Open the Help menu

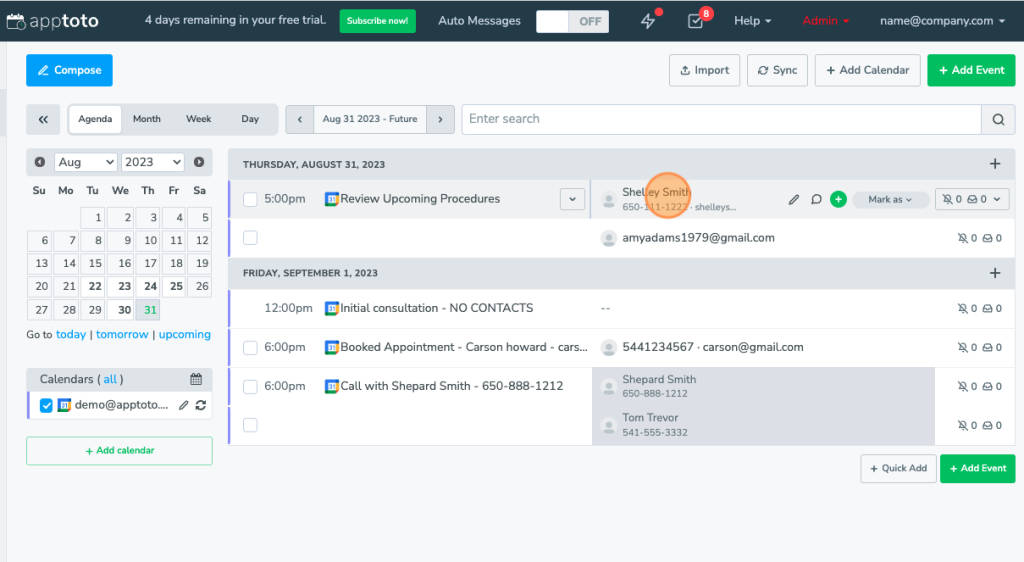752,21
